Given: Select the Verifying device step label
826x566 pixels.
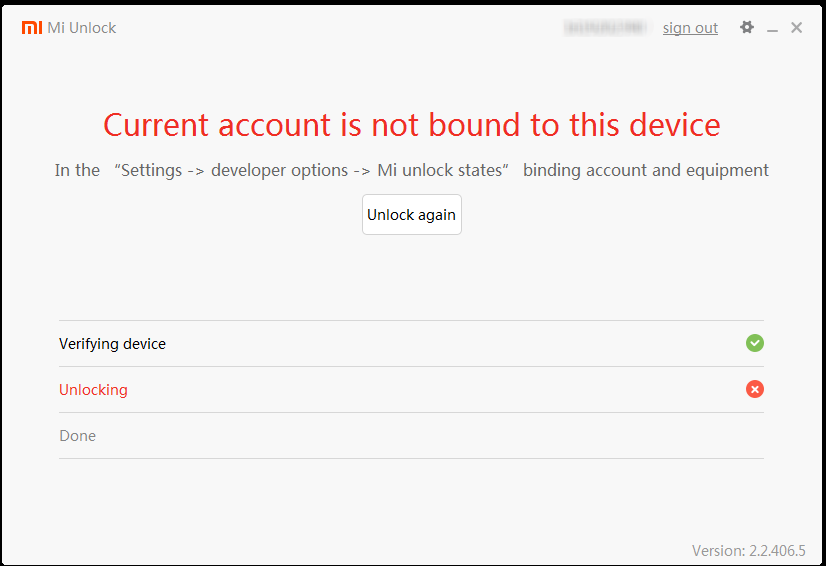Looking at the screenshot, I should (x=112, y=344).
